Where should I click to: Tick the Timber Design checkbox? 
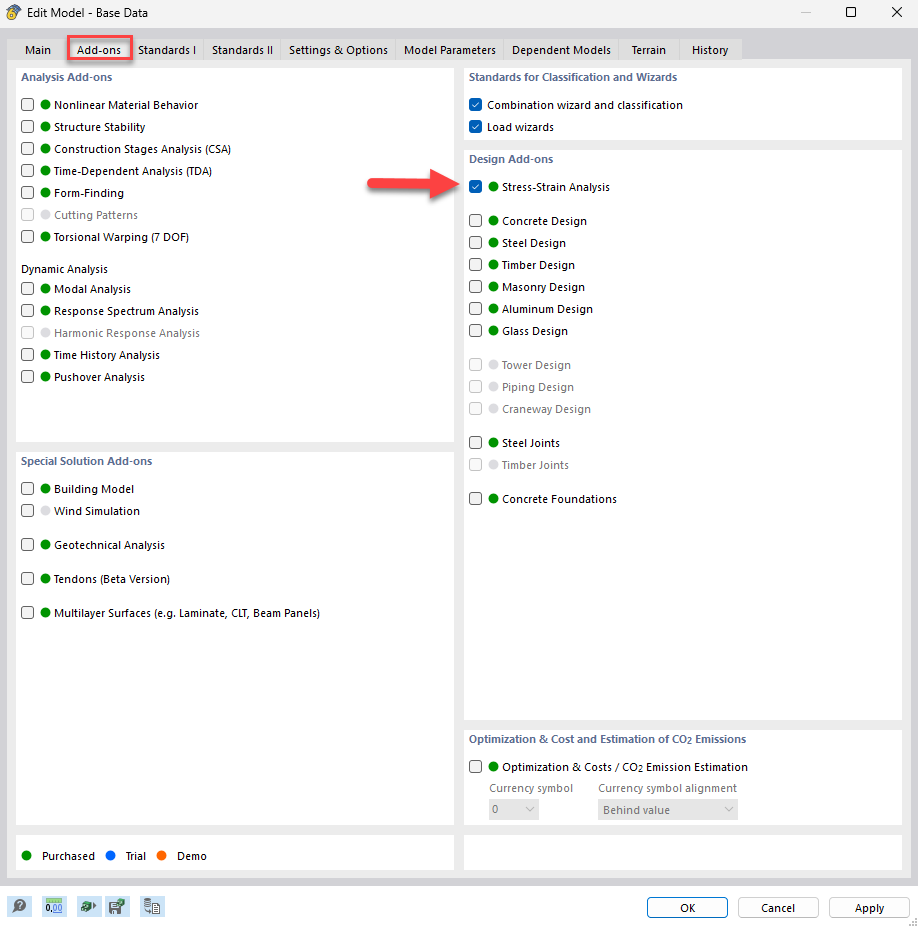point(476,265)
